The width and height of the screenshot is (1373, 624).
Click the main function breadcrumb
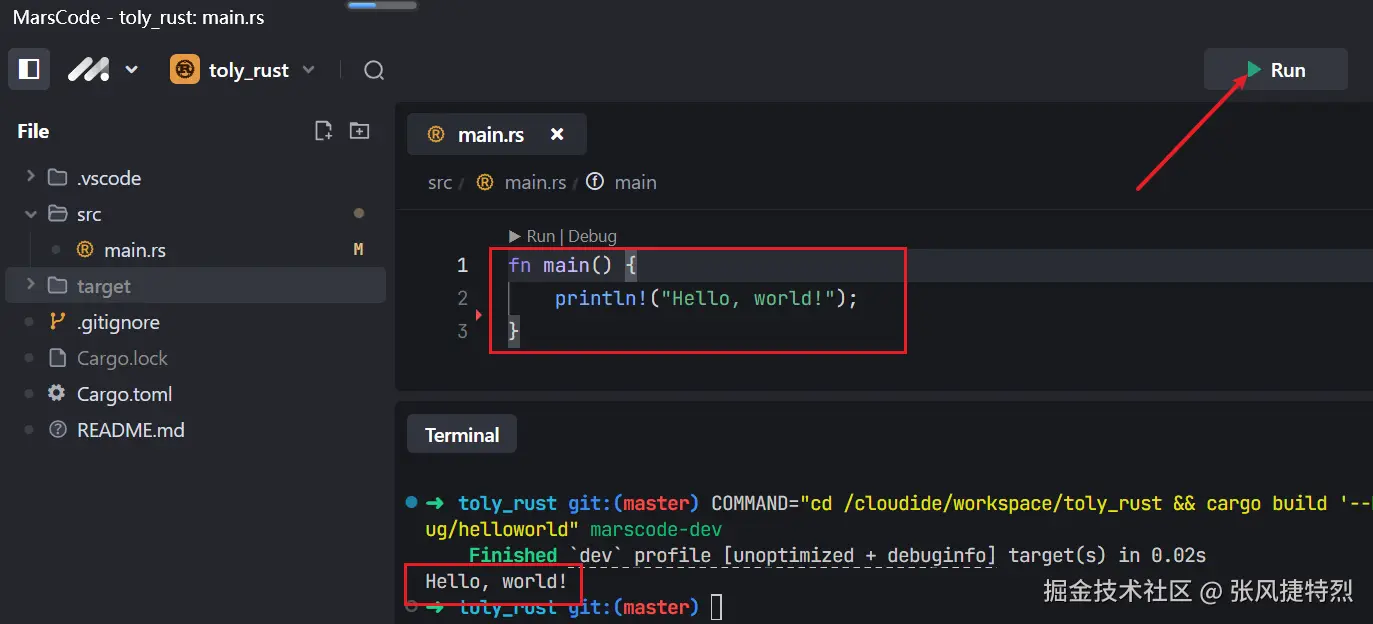(635, 182)
